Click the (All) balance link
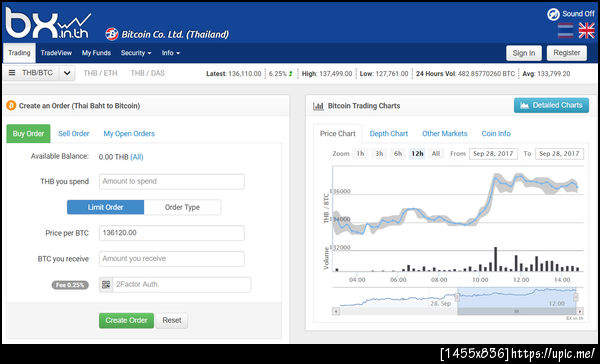Viewport: 600px width, 364px height. point(137,157)
